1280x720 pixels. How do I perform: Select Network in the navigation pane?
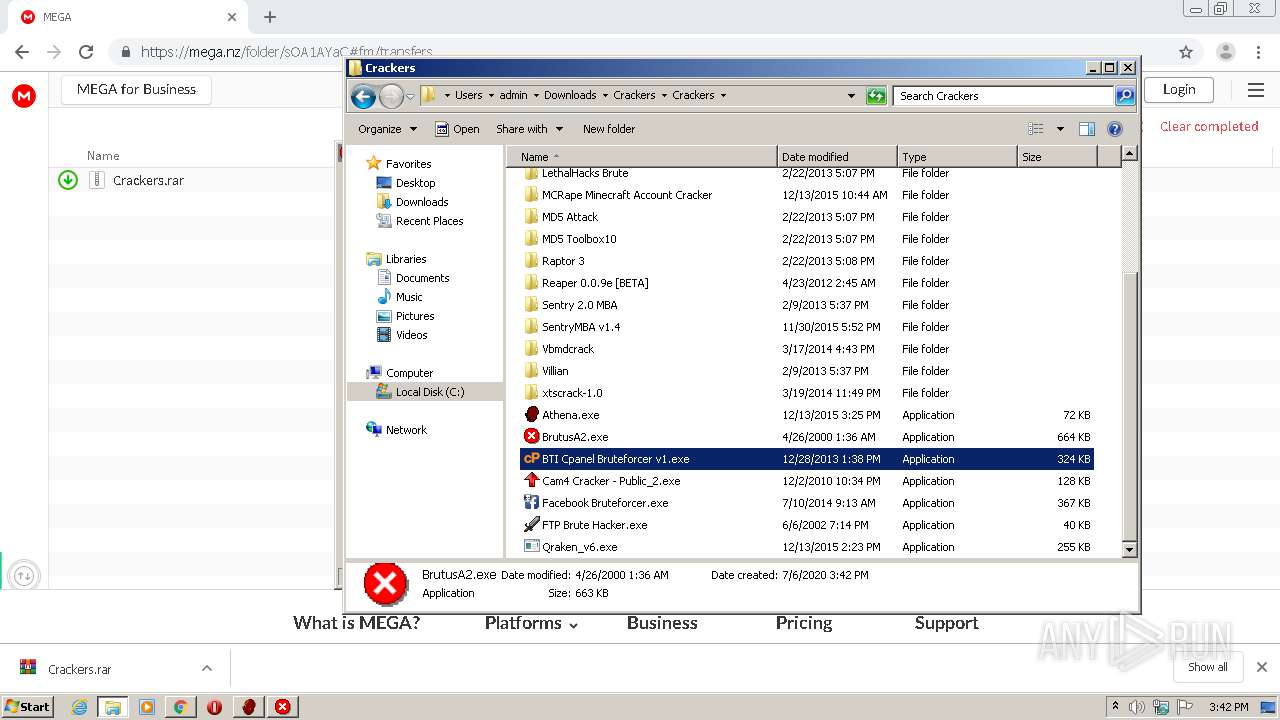(406, 430)
